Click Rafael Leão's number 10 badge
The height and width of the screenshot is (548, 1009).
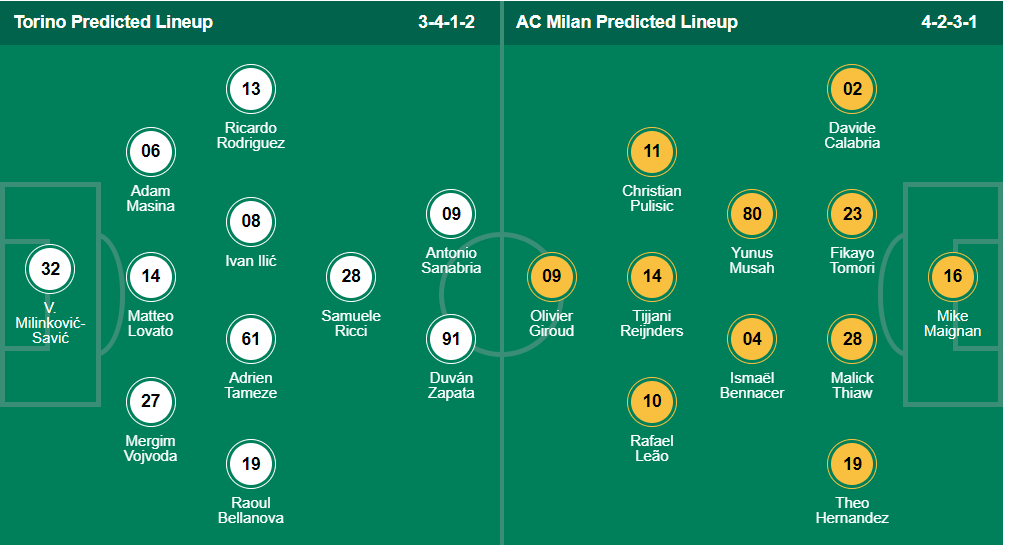[652, 402]
